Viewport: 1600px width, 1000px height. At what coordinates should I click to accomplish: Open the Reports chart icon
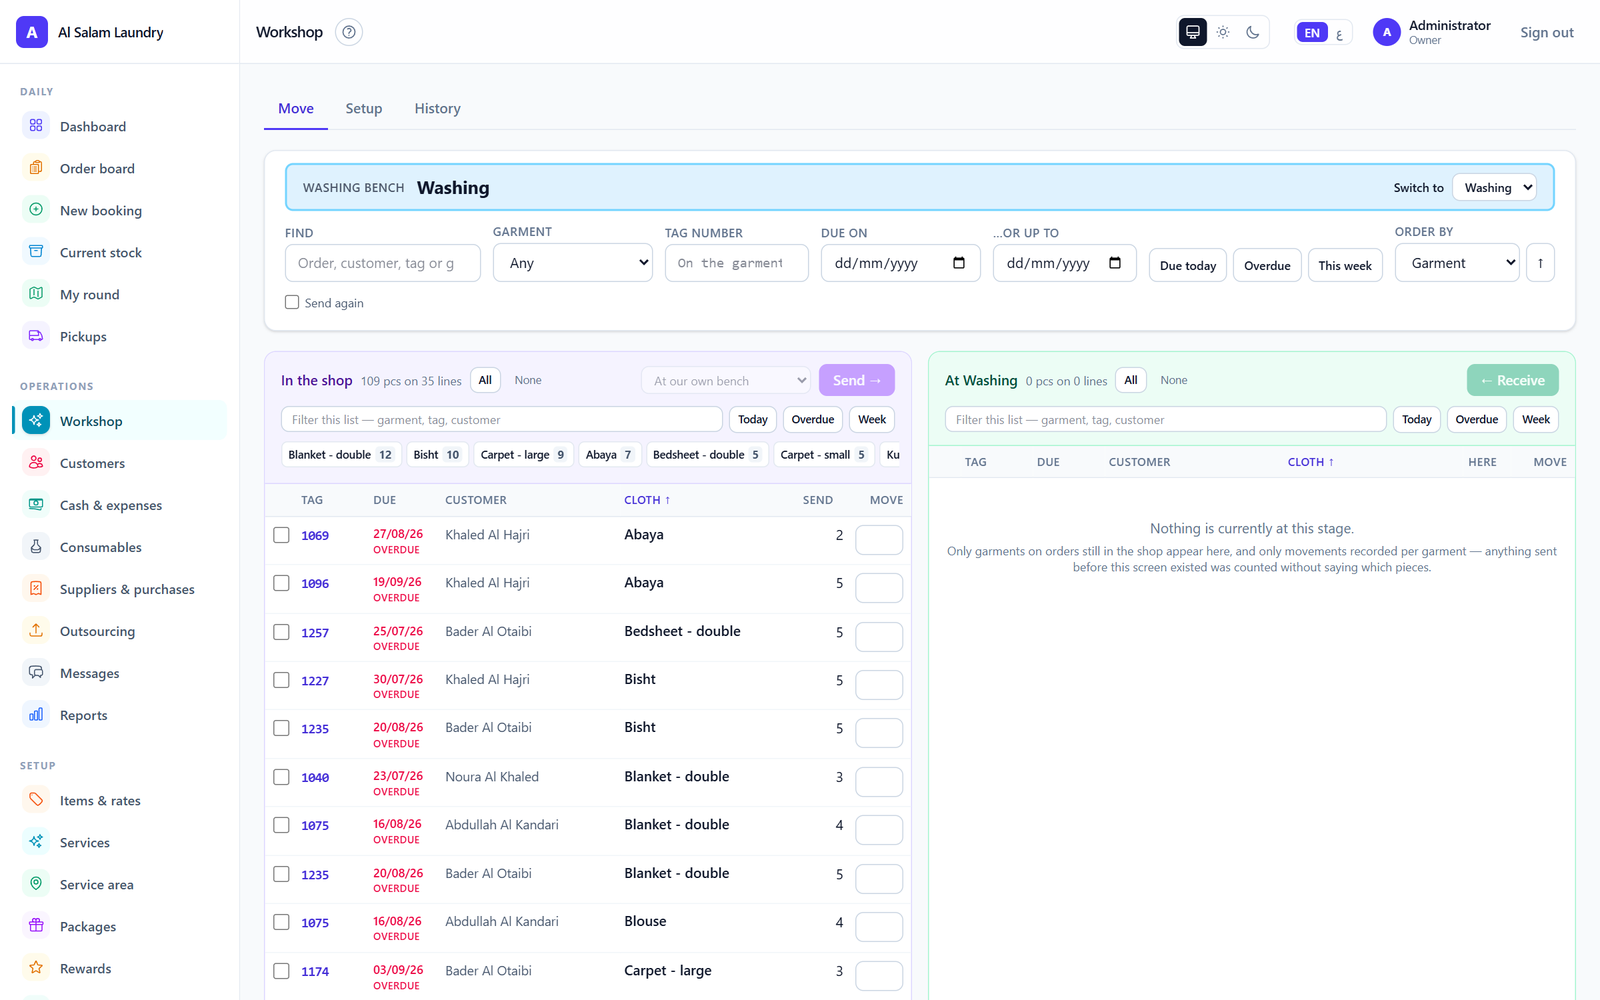pyautogui.click(x=36, y=715)
